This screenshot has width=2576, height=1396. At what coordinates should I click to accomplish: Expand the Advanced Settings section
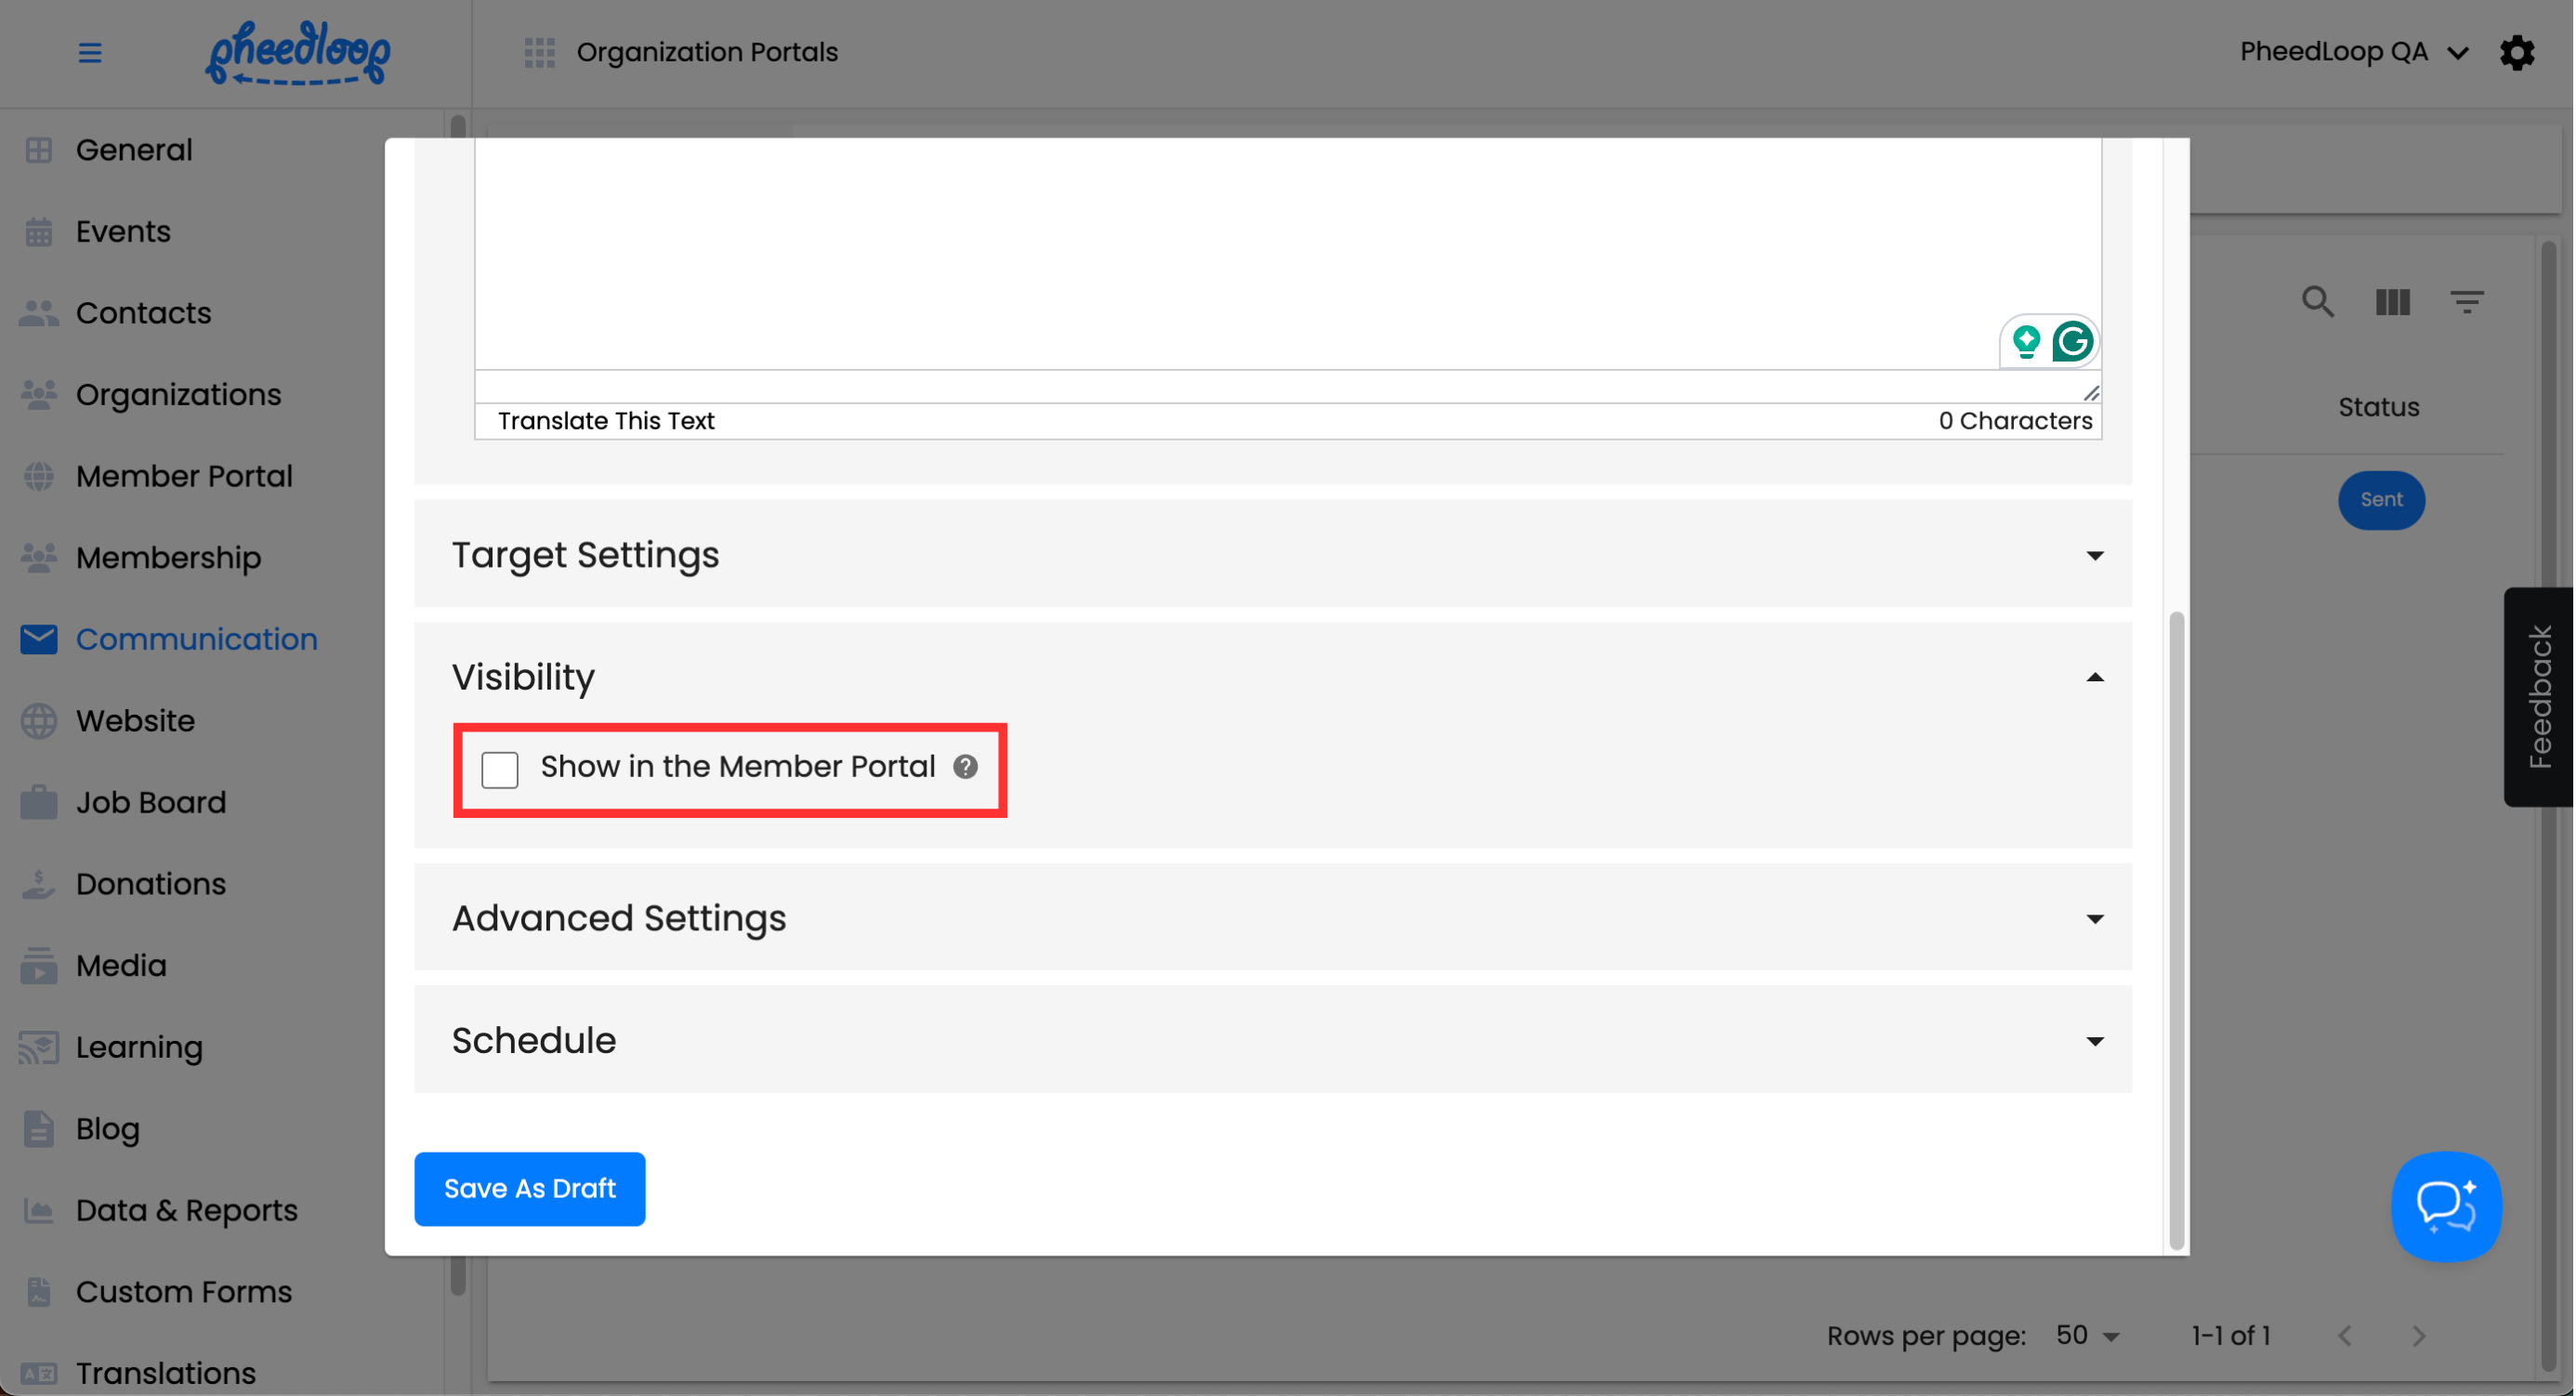click(2094, 919)
